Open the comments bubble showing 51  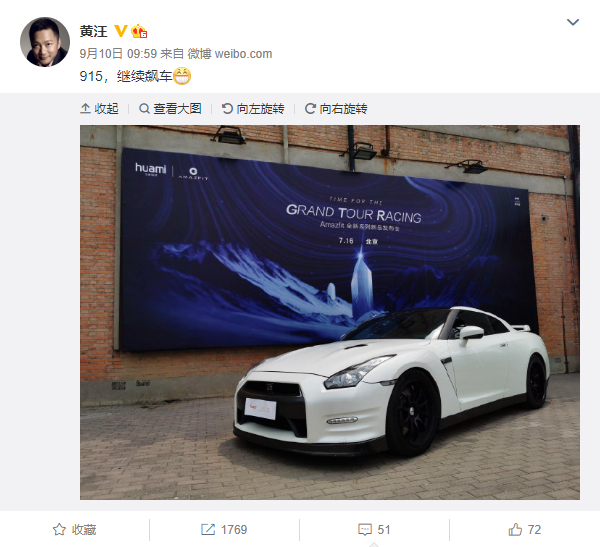pyautogui.click(x=374, y=529)
